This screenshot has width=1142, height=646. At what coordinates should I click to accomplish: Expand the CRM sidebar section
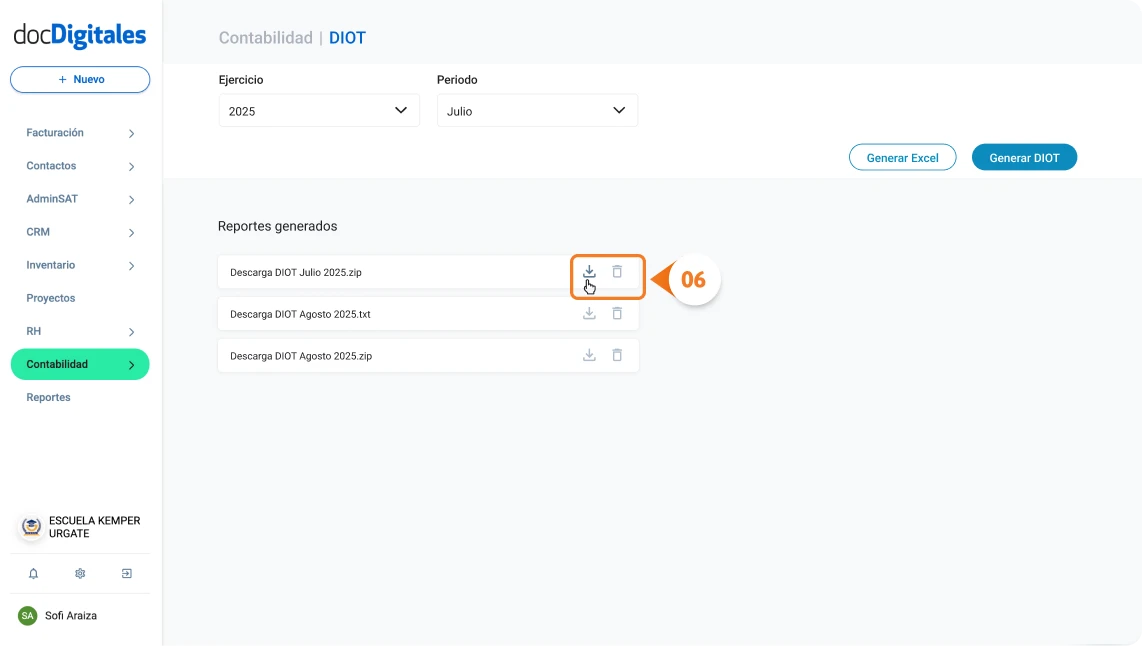tap(80, 231)
